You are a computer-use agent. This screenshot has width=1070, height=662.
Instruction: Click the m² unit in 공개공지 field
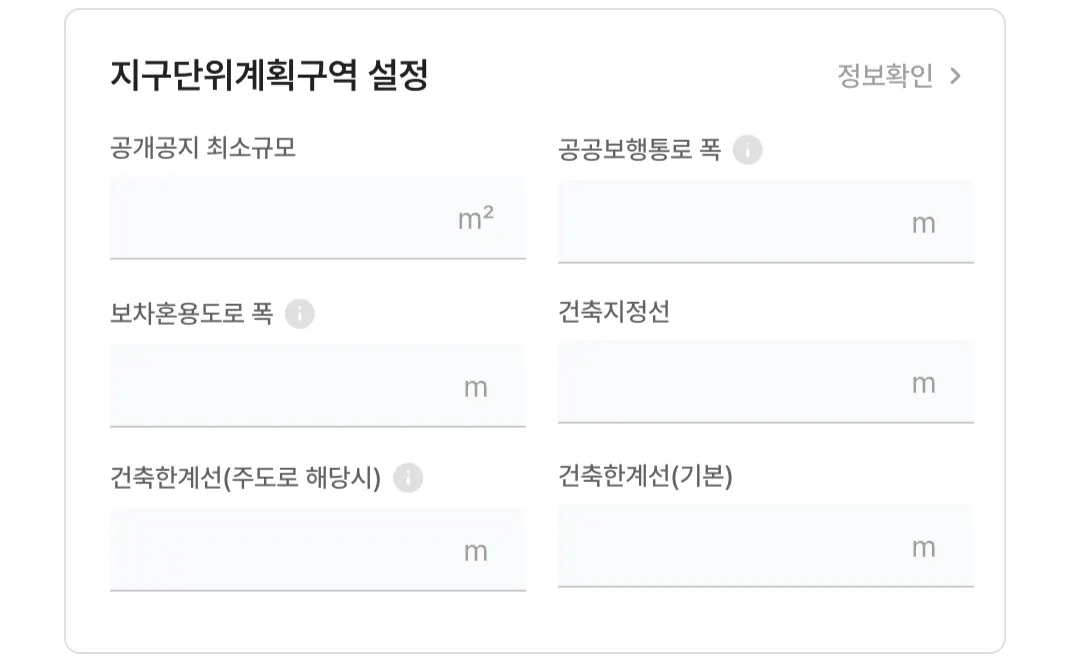pyautogui.click(x=476, y=218)
